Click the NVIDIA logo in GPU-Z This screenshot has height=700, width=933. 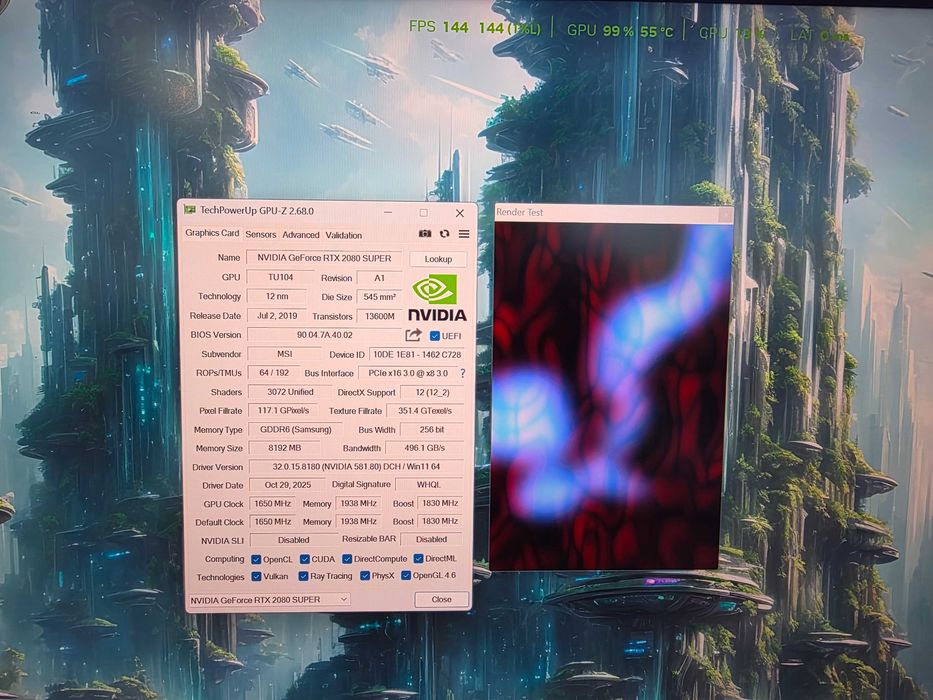point(437,298)
